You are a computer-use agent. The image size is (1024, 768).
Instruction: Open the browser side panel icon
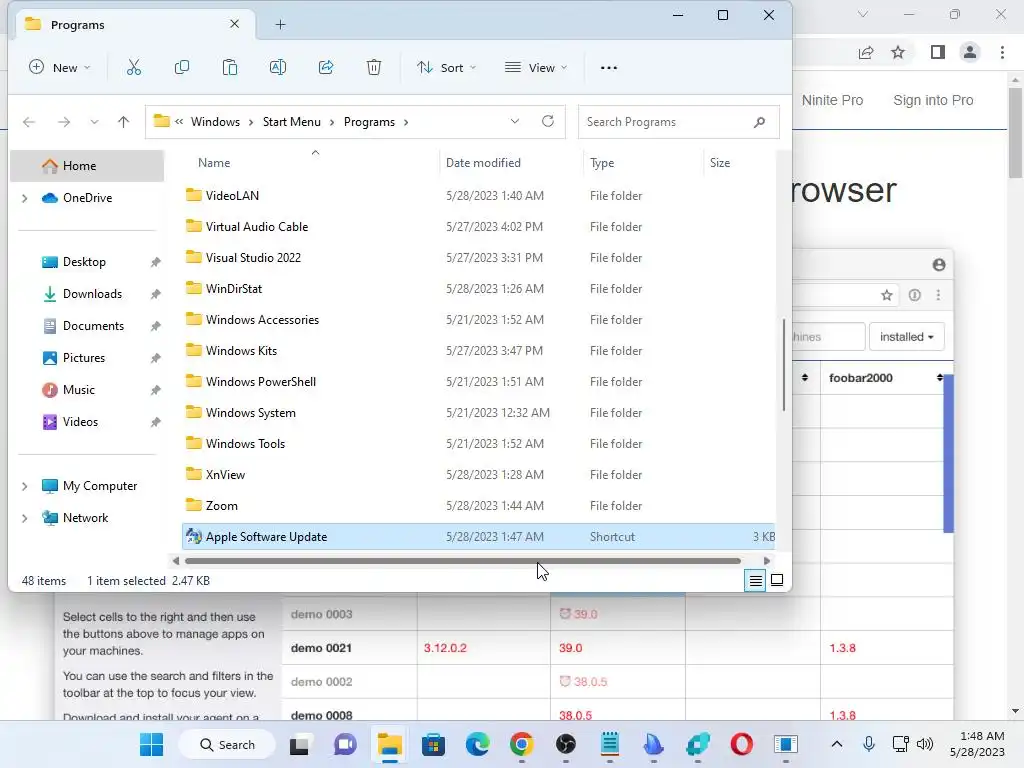938,52
